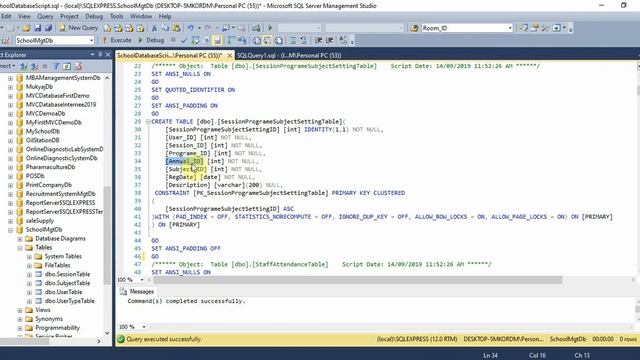Collapse the SchoolMgtDb database node
The width and height of the screenshot is (640, 360).
click(10, 230)
